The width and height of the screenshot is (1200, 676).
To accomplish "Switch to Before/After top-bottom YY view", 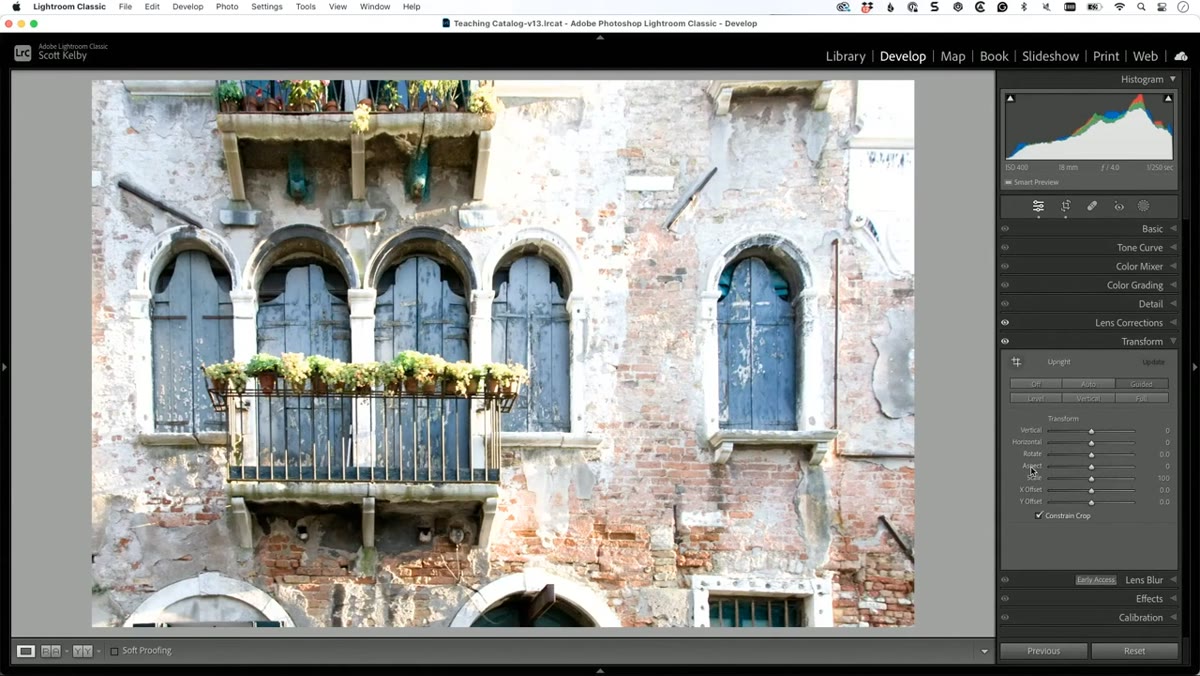I will point(82,651).
